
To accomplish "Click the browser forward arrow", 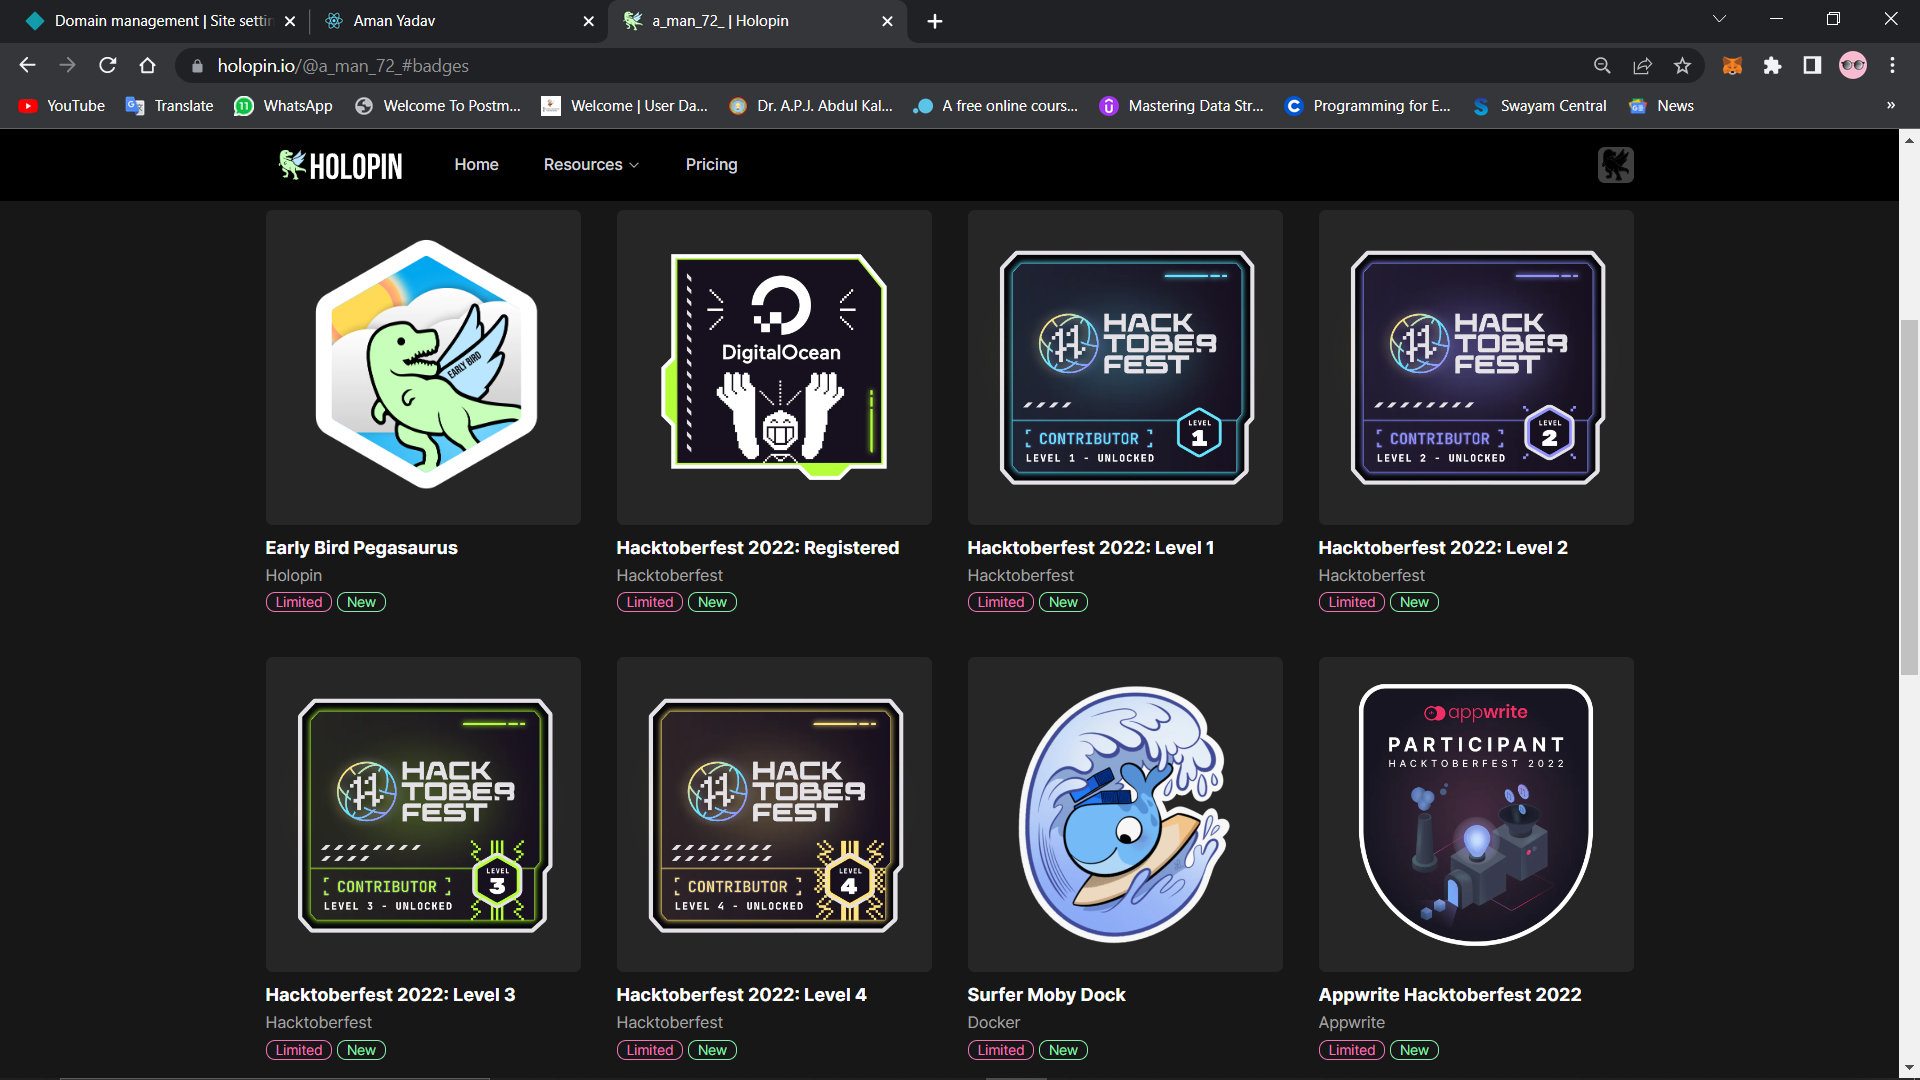I will tap(67, 66).
